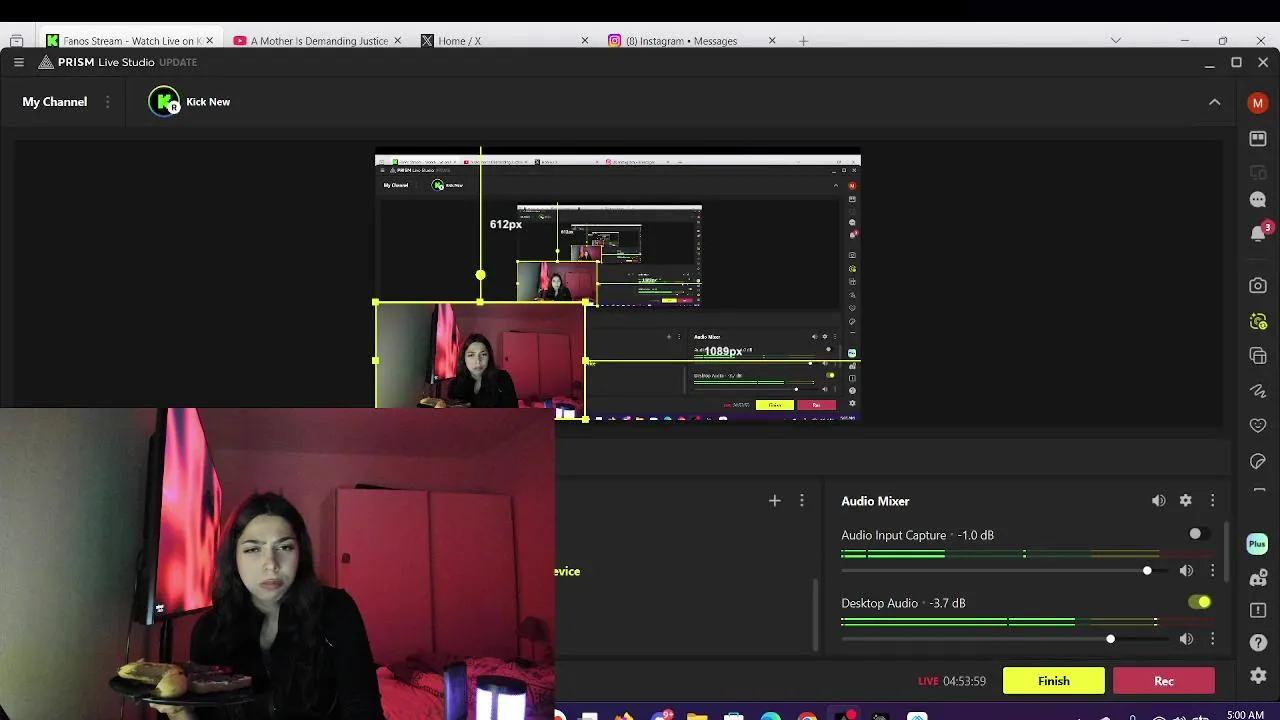
Task: Click the 5:00 AM taskbar clock
Action: pos(1245,715)
